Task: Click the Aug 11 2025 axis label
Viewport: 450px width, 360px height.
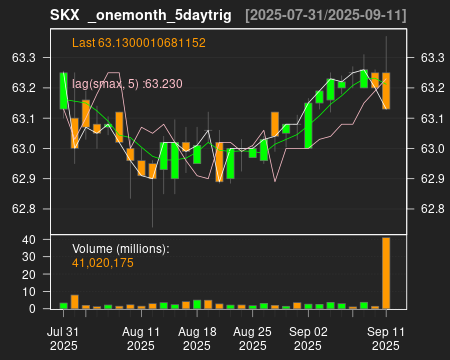Action: (x=141, y=339)
